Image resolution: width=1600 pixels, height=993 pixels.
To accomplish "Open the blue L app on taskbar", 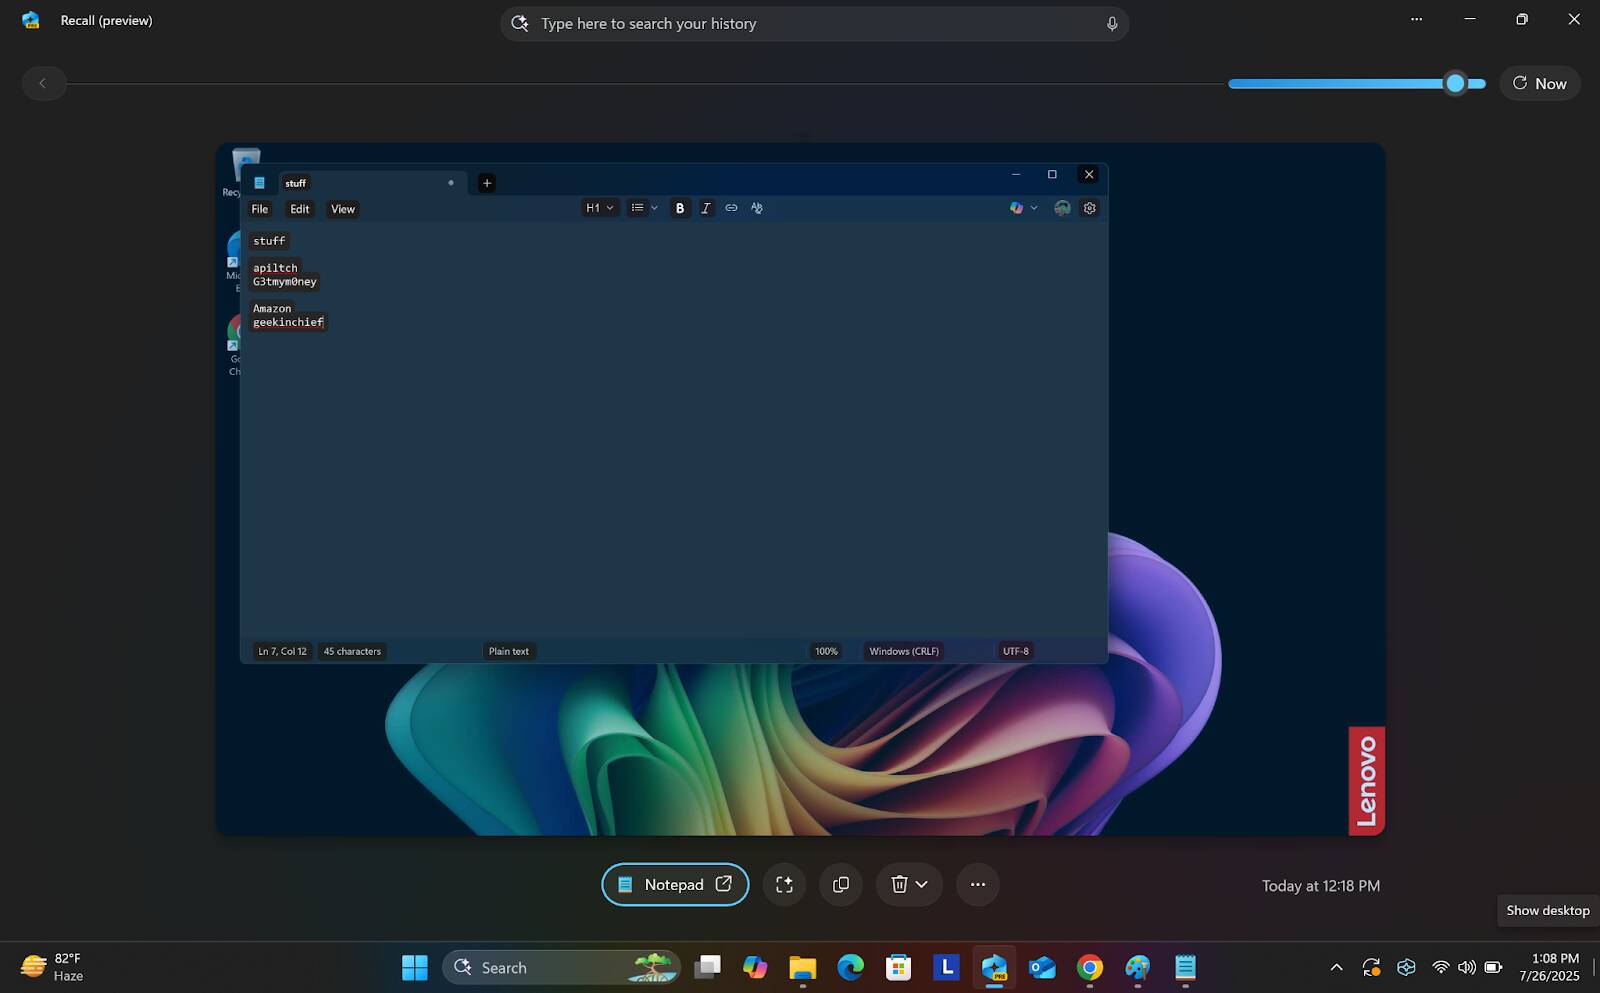I will click(946, 967).
